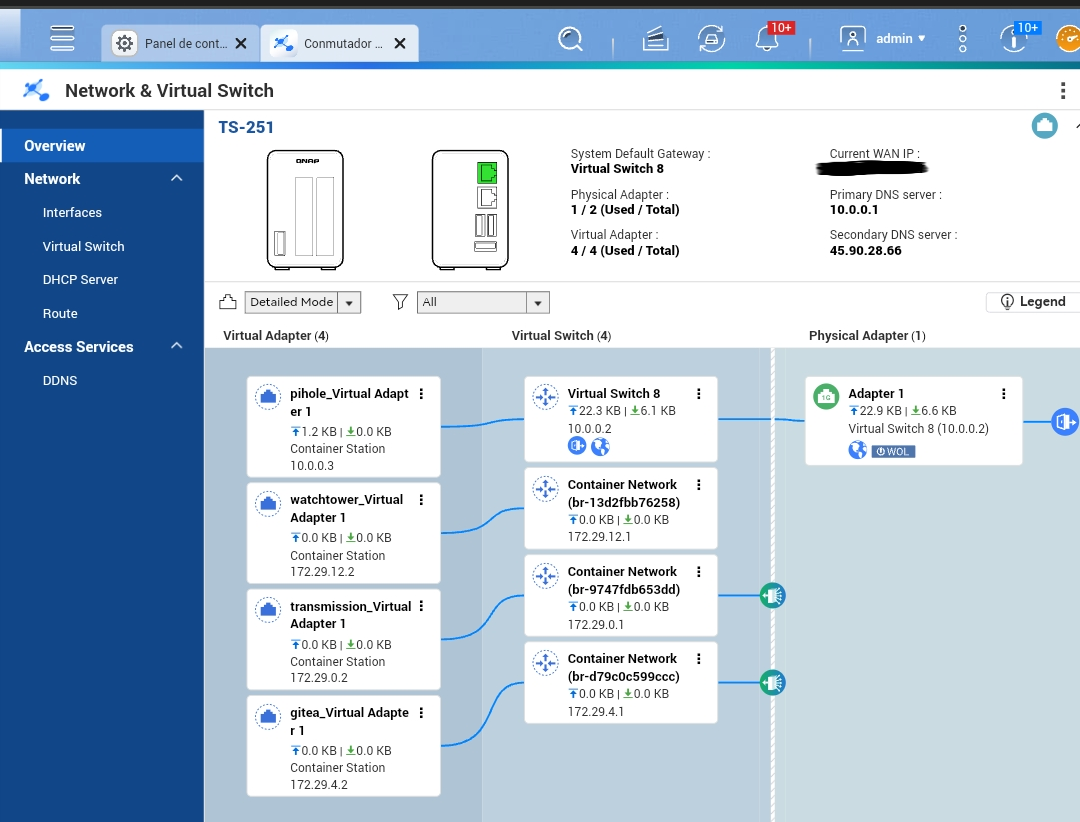Click the gateway icon right of Adapter 1
Screen dimensions: 1080x822
[1064, 422]
